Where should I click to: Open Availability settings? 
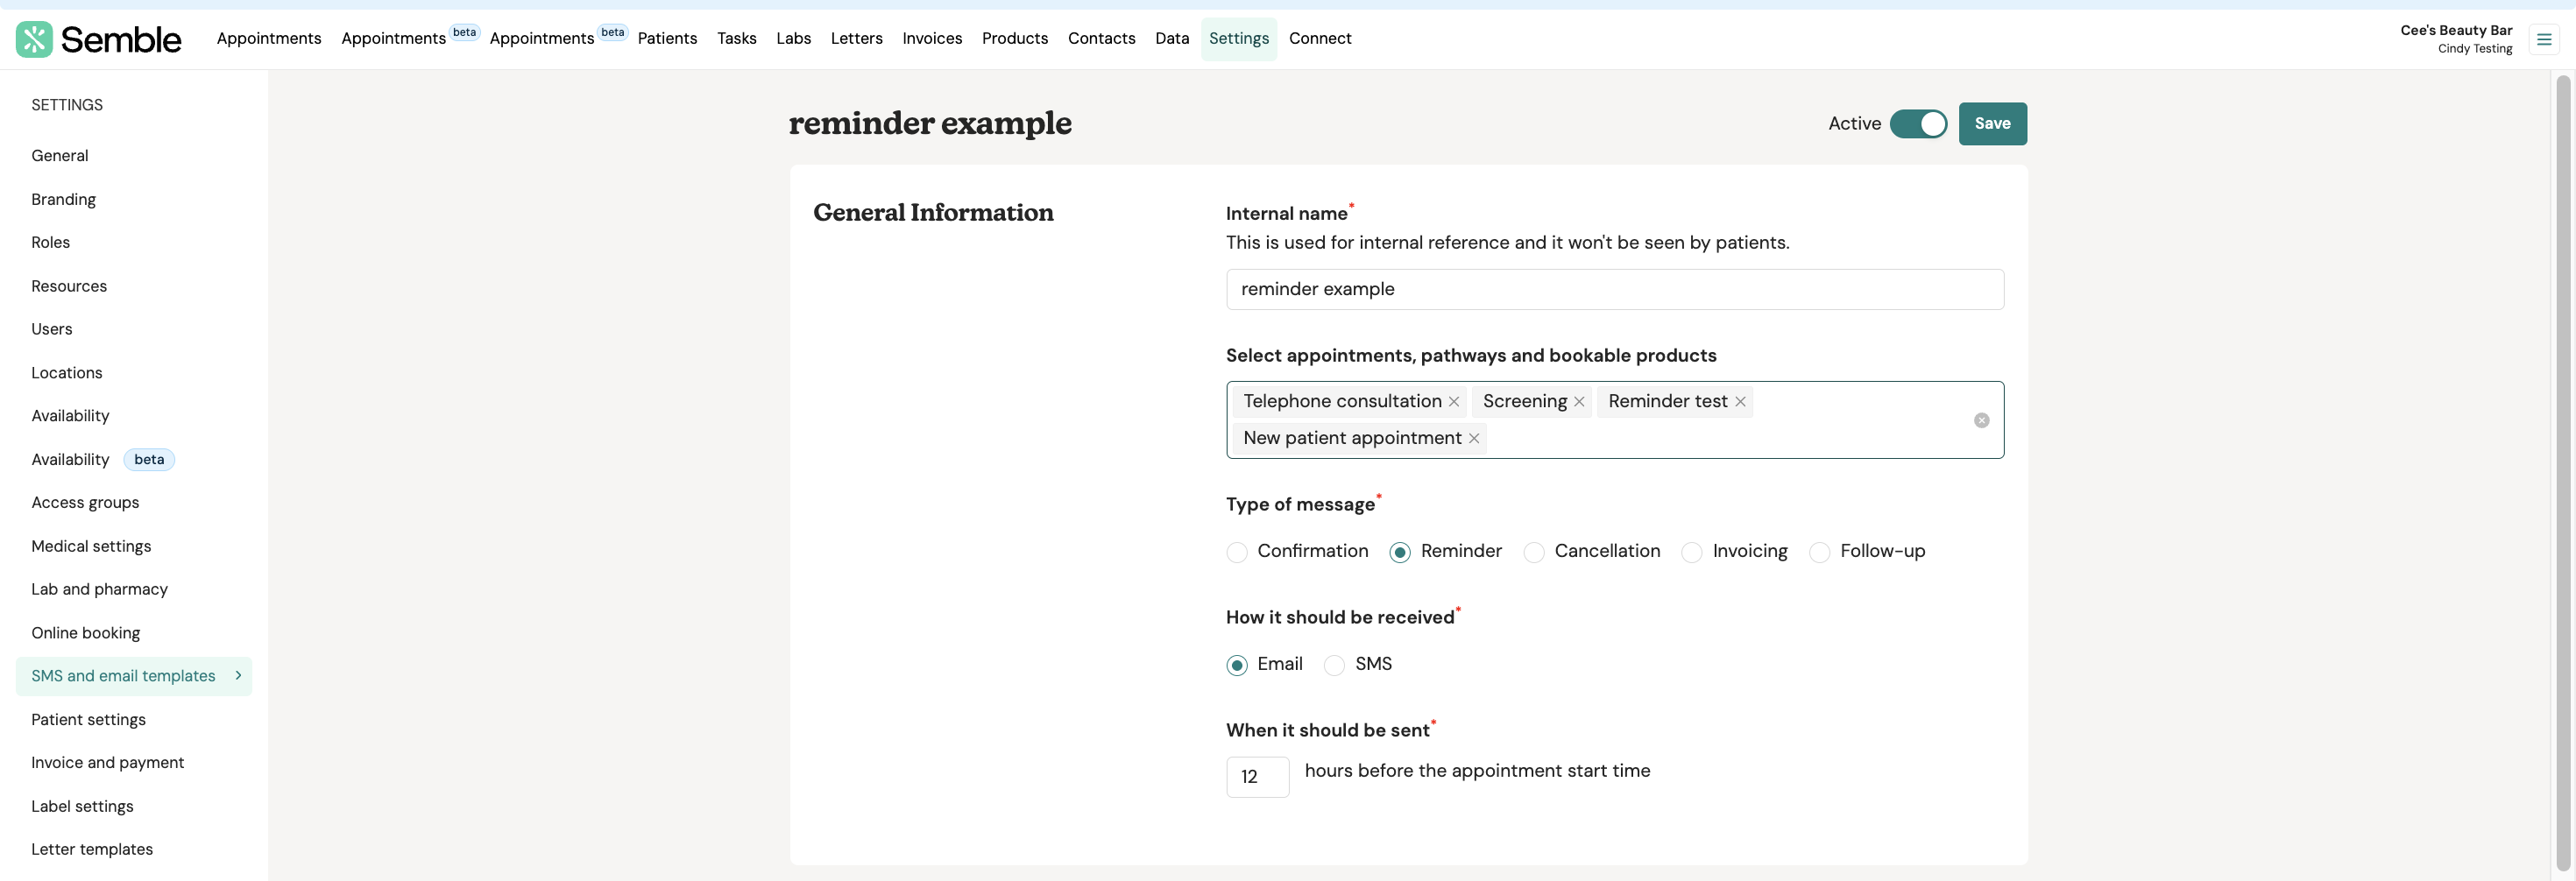70,416
